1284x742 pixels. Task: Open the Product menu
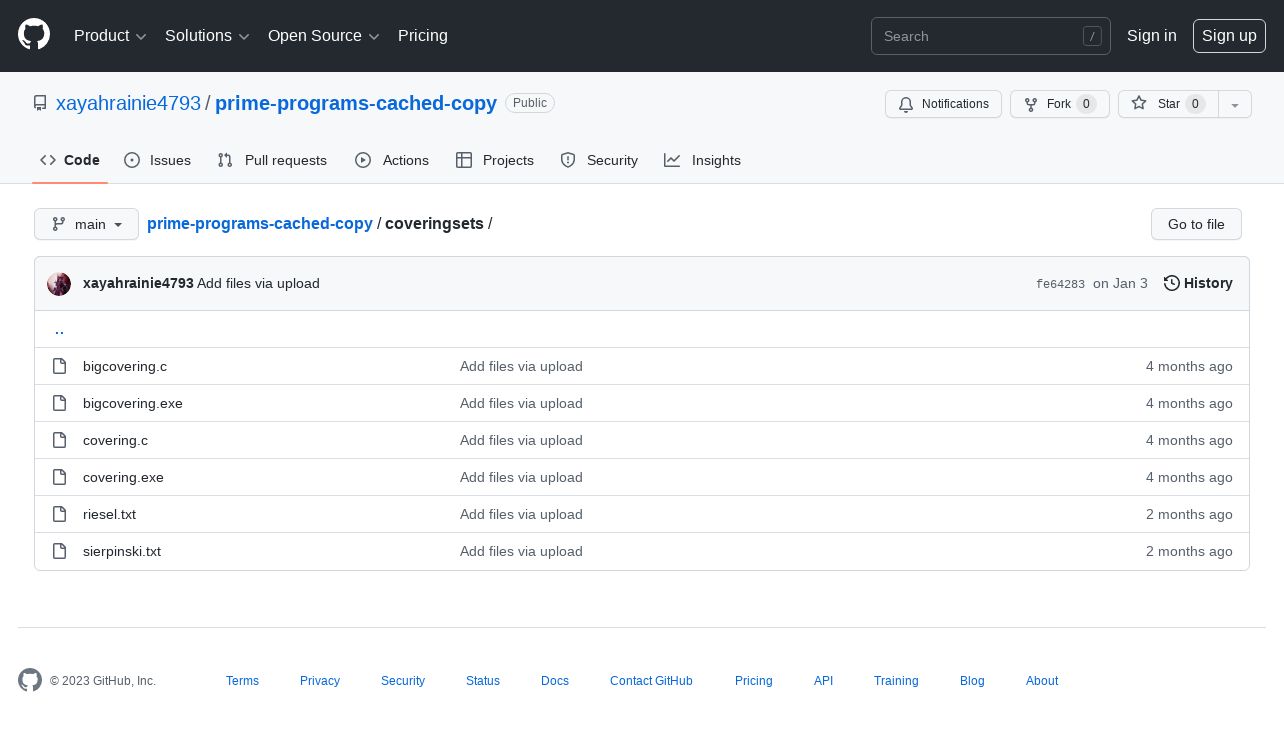tap(110, 36)
